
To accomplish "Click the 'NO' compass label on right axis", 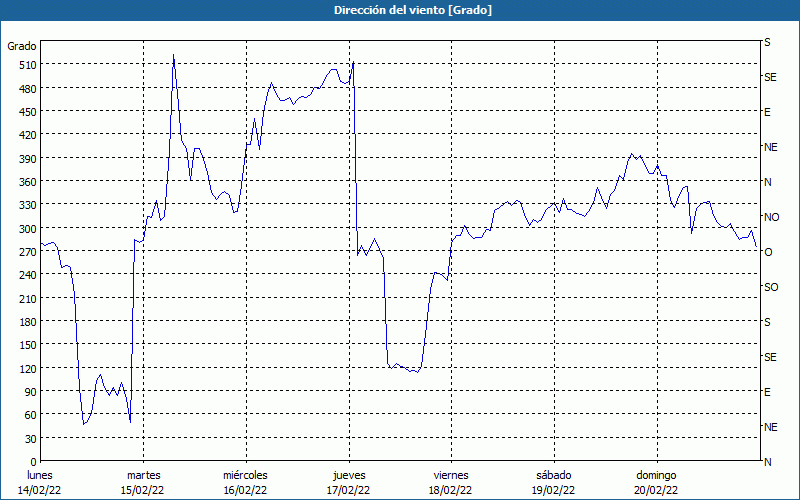I will (771, 217).
